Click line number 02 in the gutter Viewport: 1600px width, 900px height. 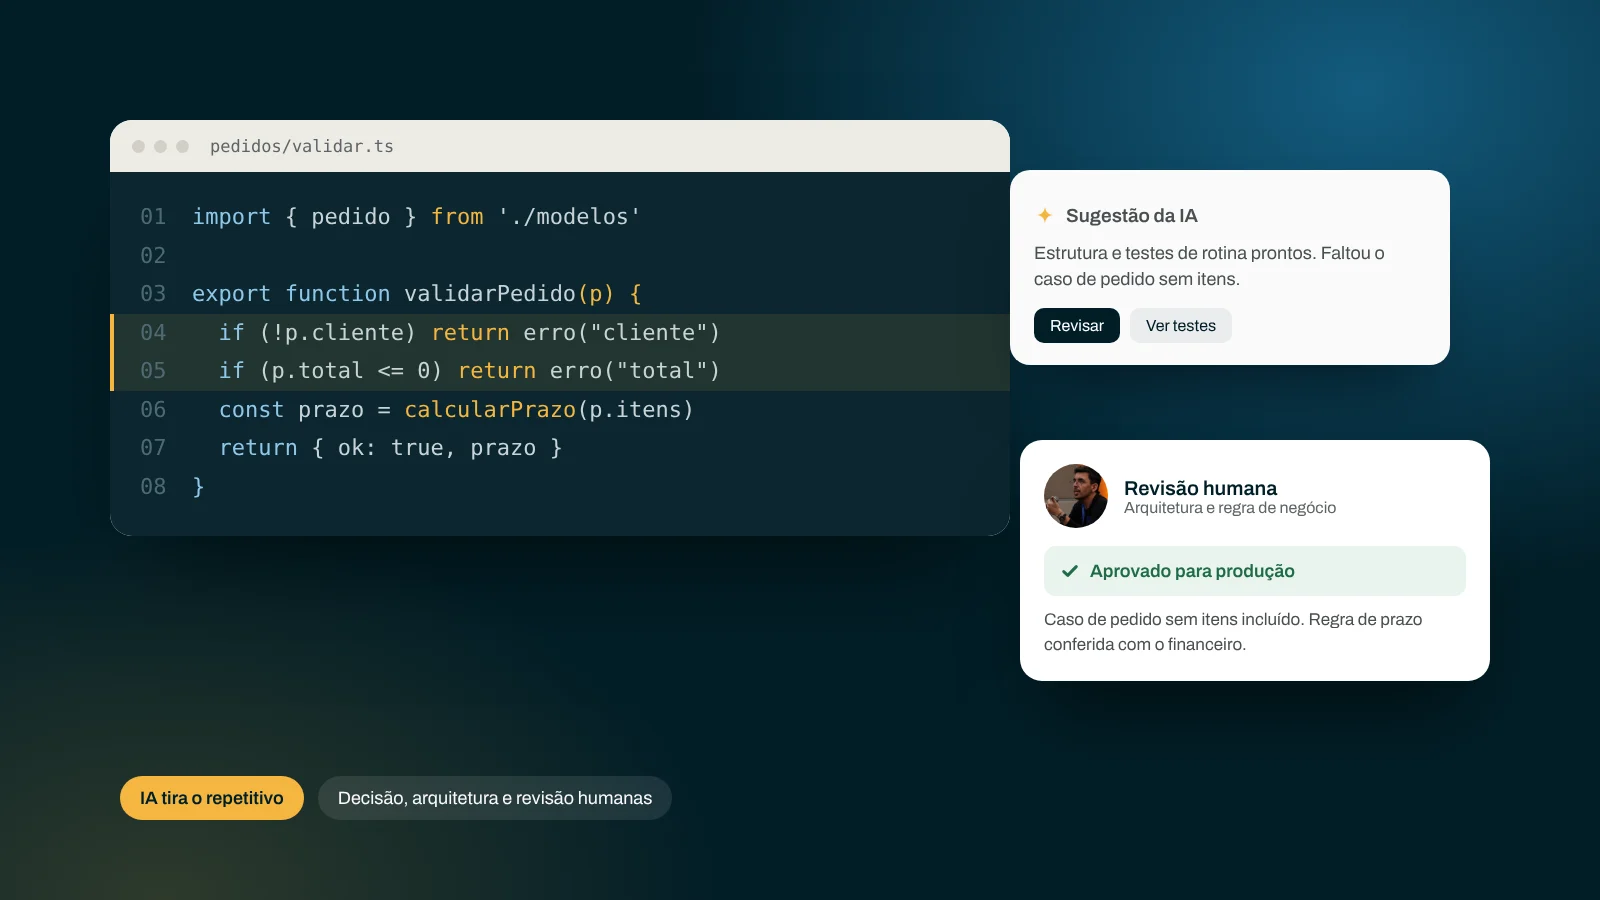point(153,255)
